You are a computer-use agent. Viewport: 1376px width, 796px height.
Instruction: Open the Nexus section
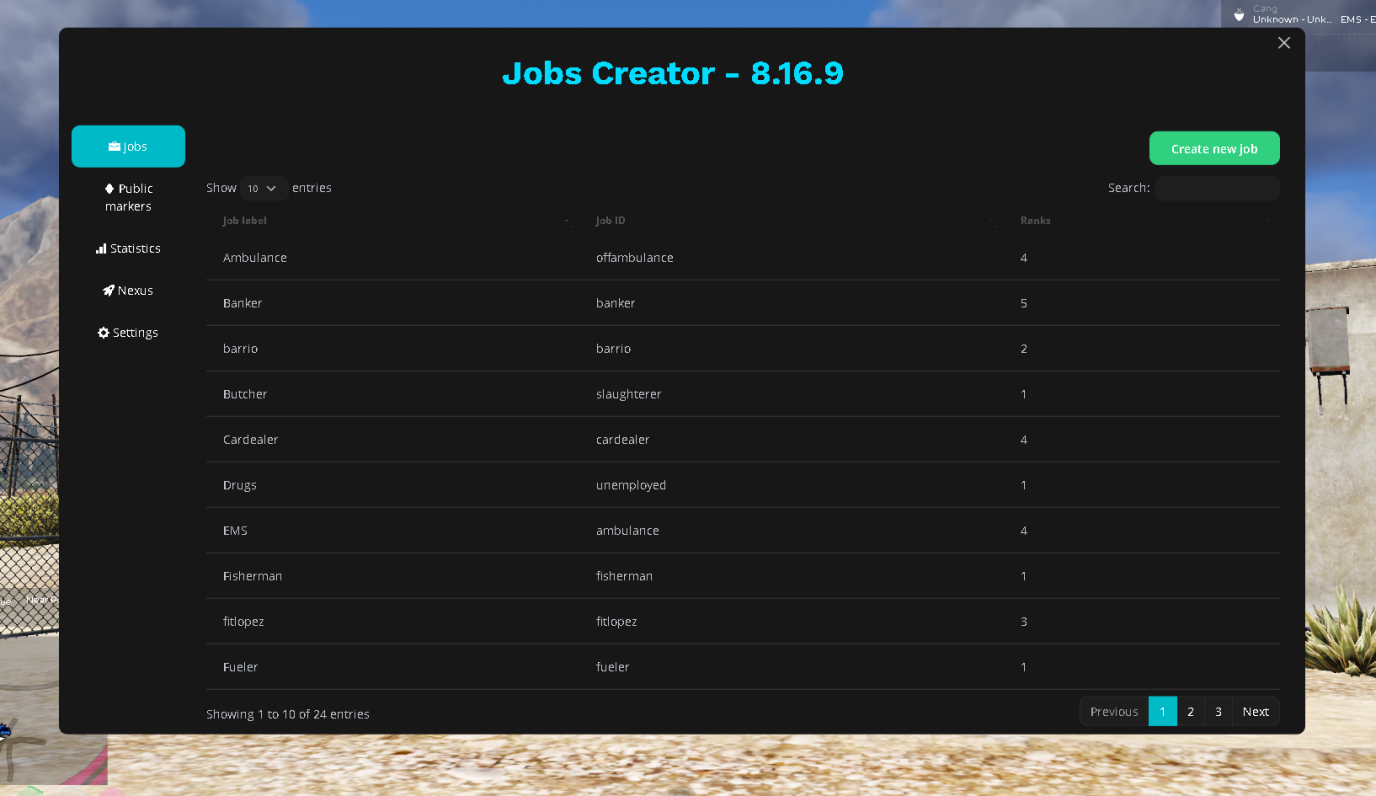pyautogui.click(x=128, y=290)
